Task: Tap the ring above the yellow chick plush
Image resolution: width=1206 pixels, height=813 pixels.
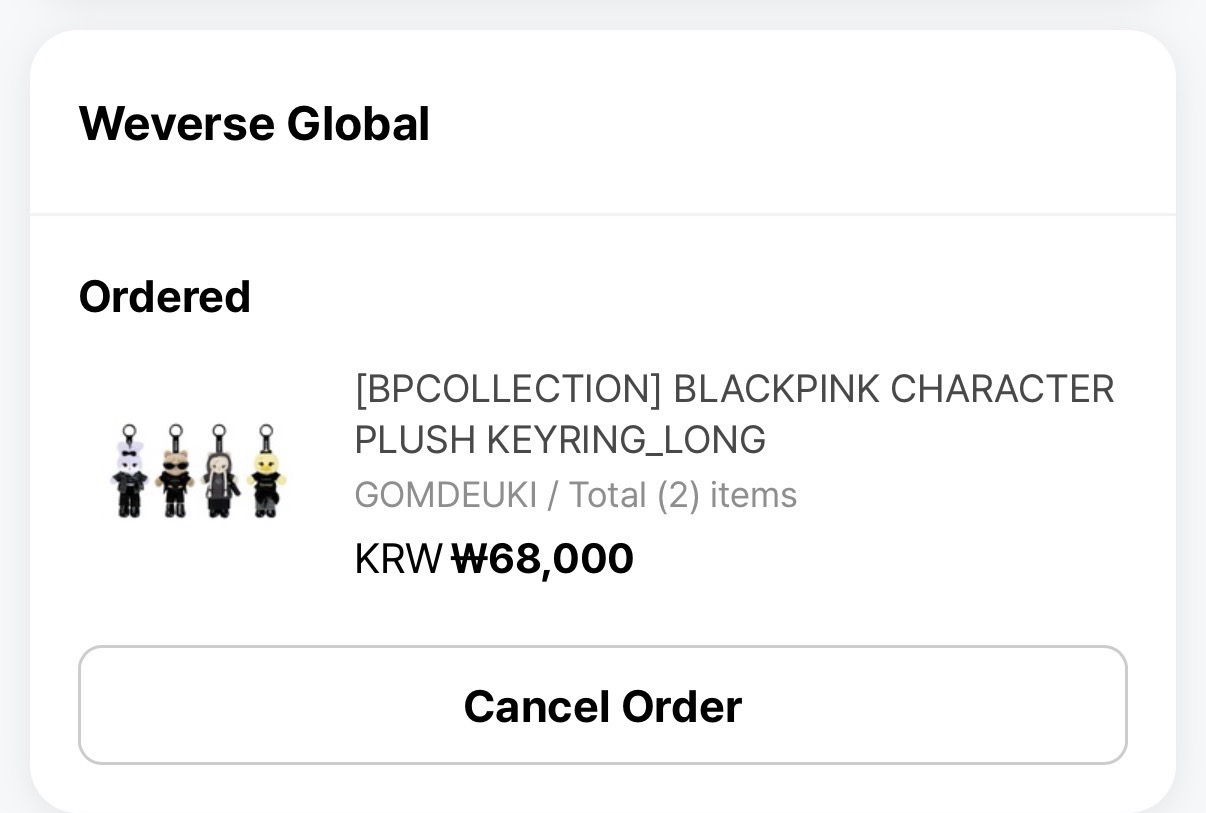Action: tap(266, 432)
